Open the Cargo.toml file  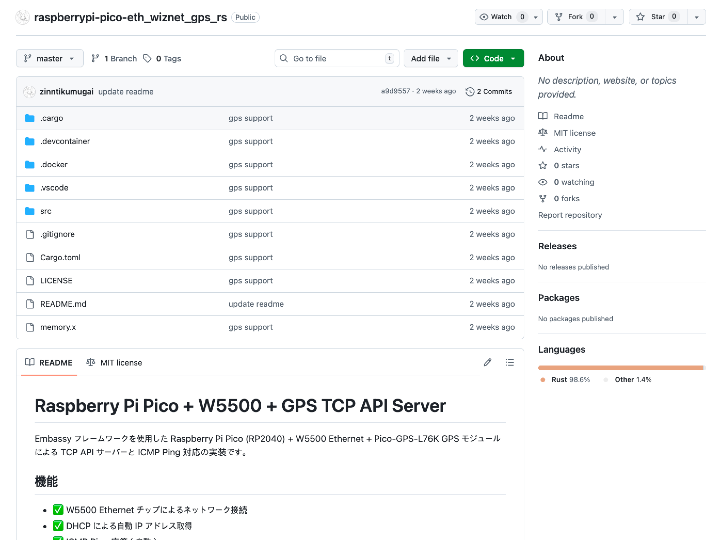point(60,257)
